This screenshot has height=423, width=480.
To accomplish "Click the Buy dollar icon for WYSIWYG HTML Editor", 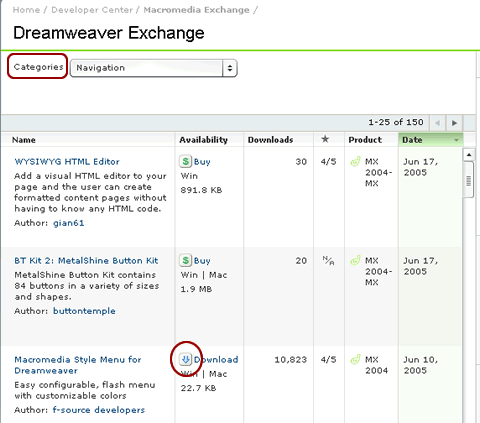I will (x=185, y=161).
